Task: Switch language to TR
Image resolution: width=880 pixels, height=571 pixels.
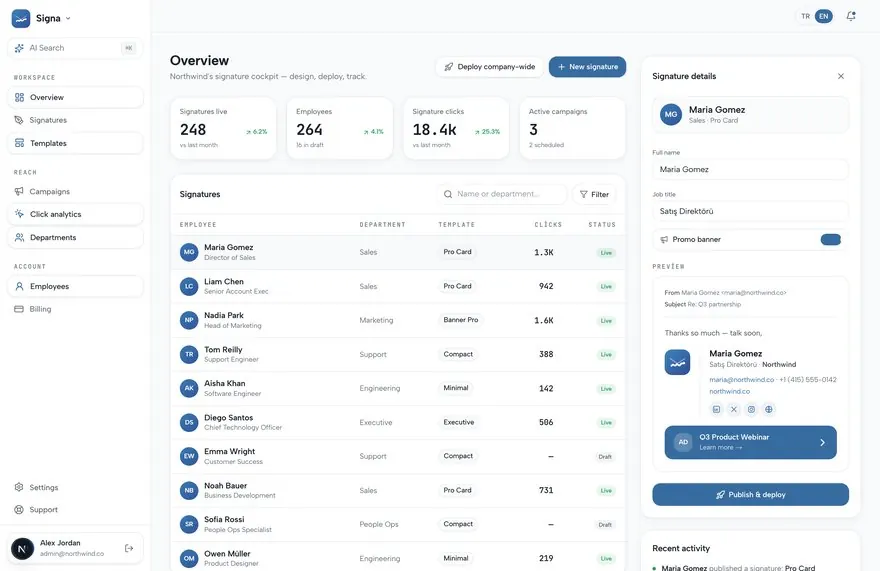Action: 805,16
